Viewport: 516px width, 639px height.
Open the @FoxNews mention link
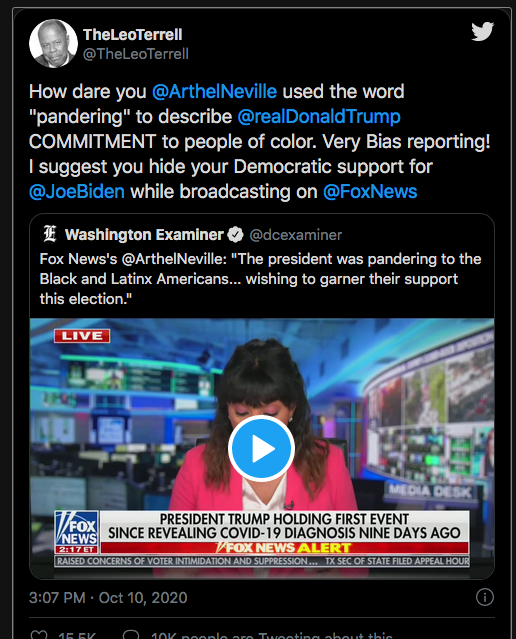(370, 192)
